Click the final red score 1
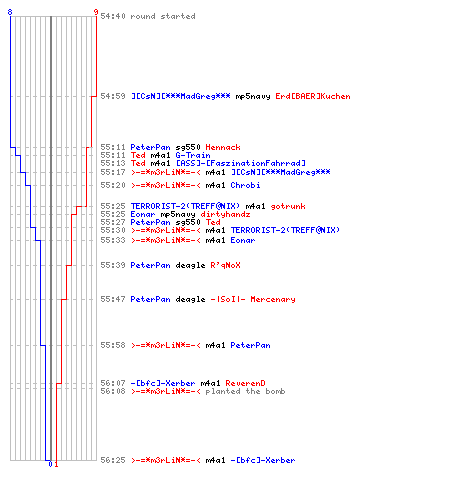This screenshot has height=500, width=450. (x=56, y=464)
